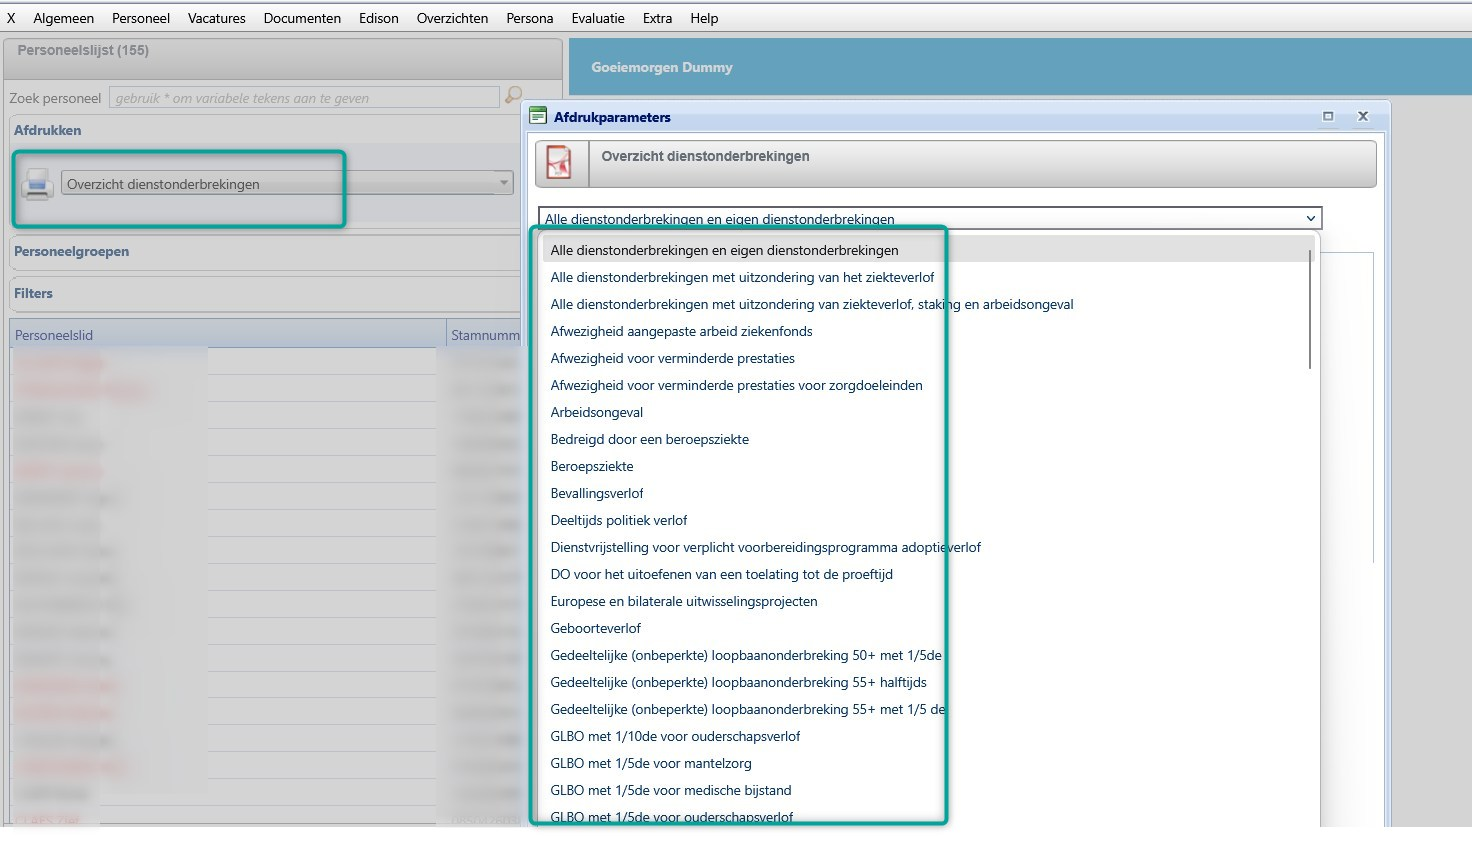This screenshot has width=1472, height=853.
Task: Open the Personeel menu
Action: tap(141, 18)
